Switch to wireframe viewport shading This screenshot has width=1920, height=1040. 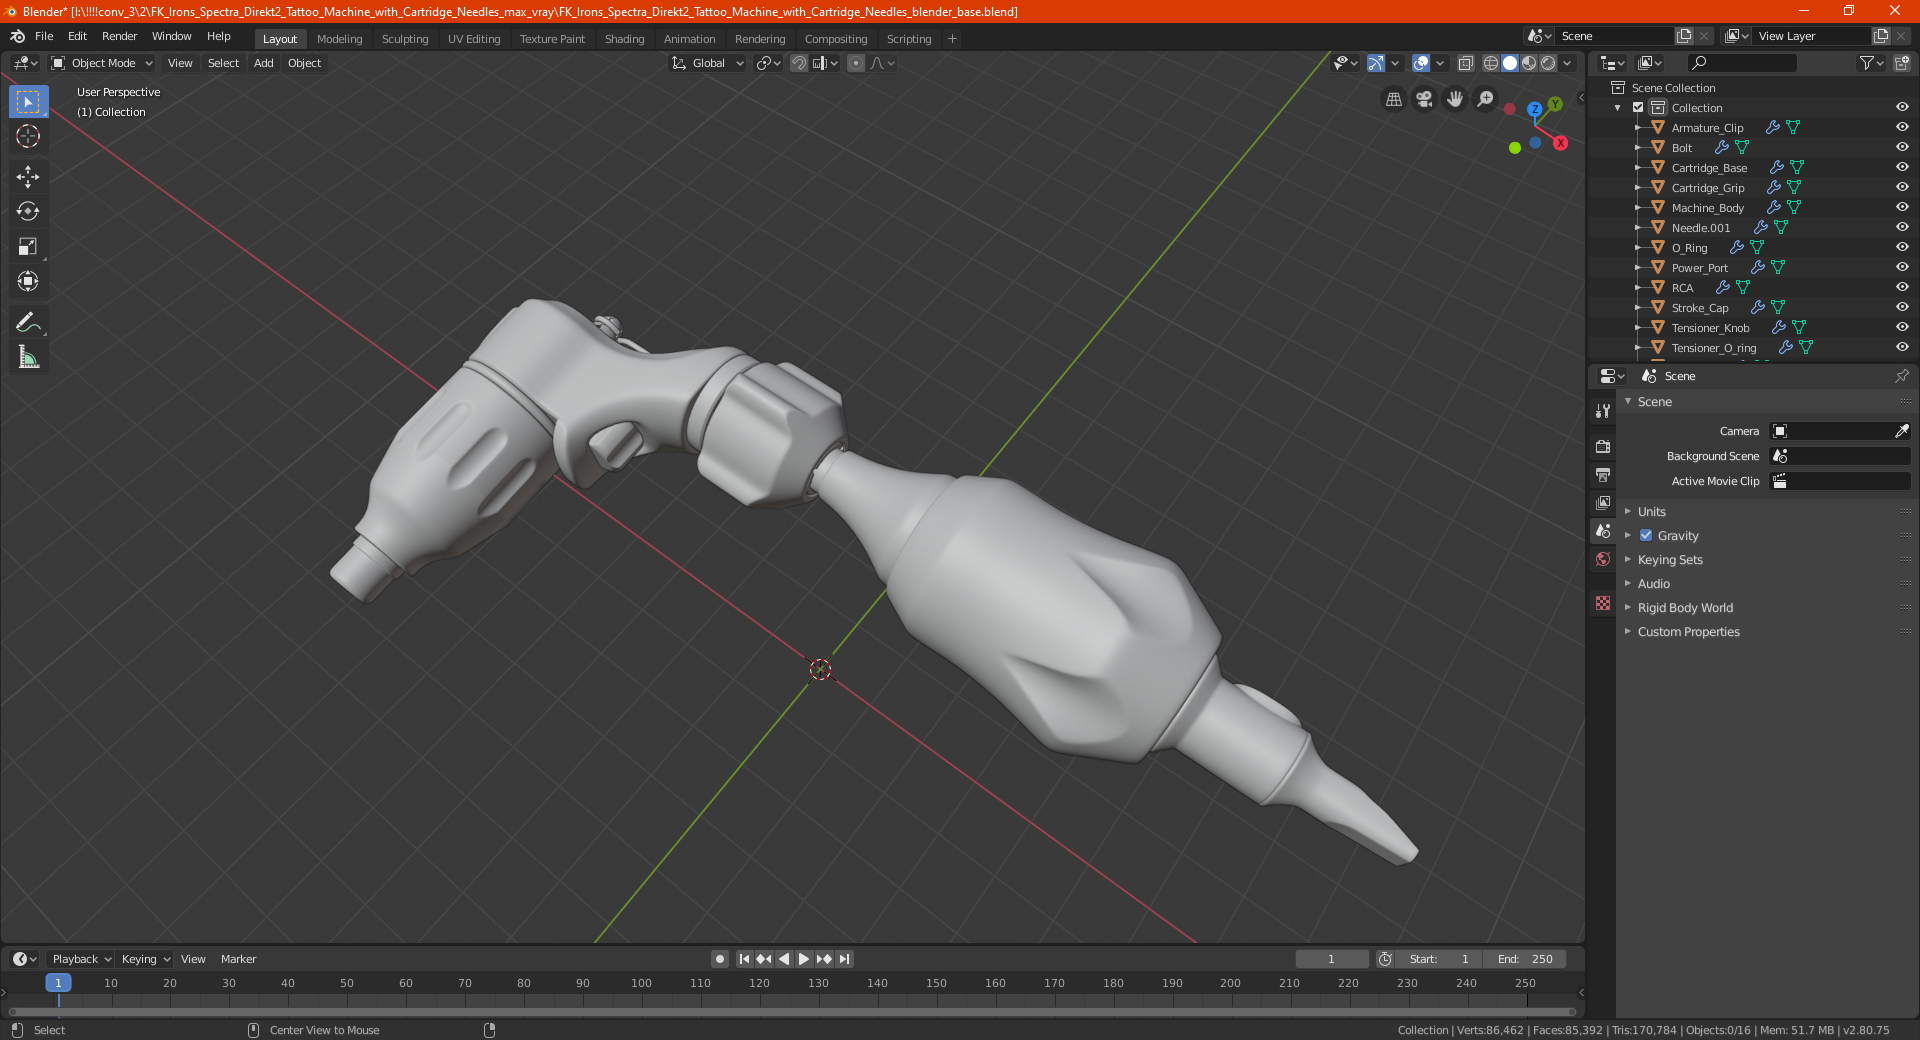(x=1491, y=63)
